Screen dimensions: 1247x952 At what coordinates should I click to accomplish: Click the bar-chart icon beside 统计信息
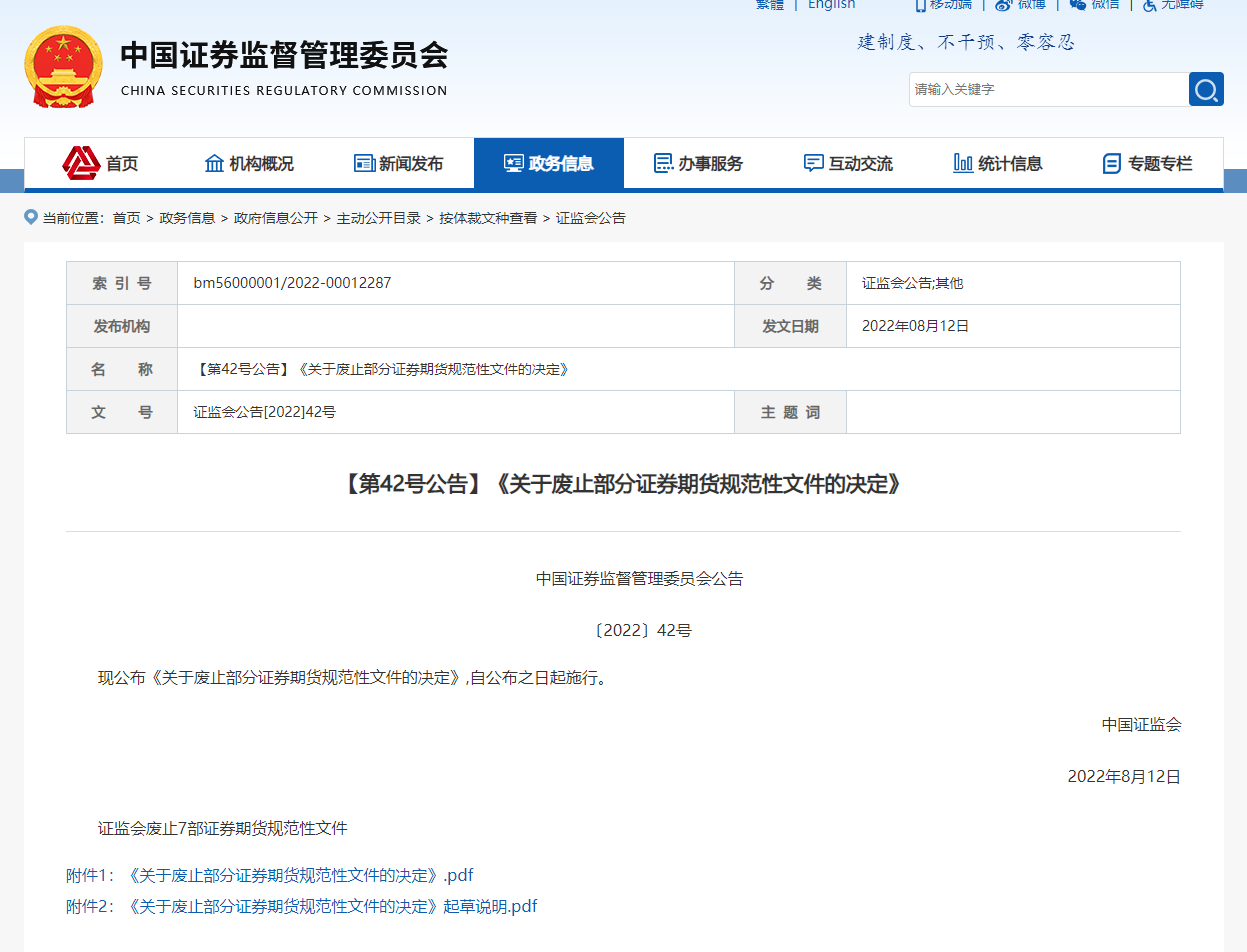(x=963, y=162)
